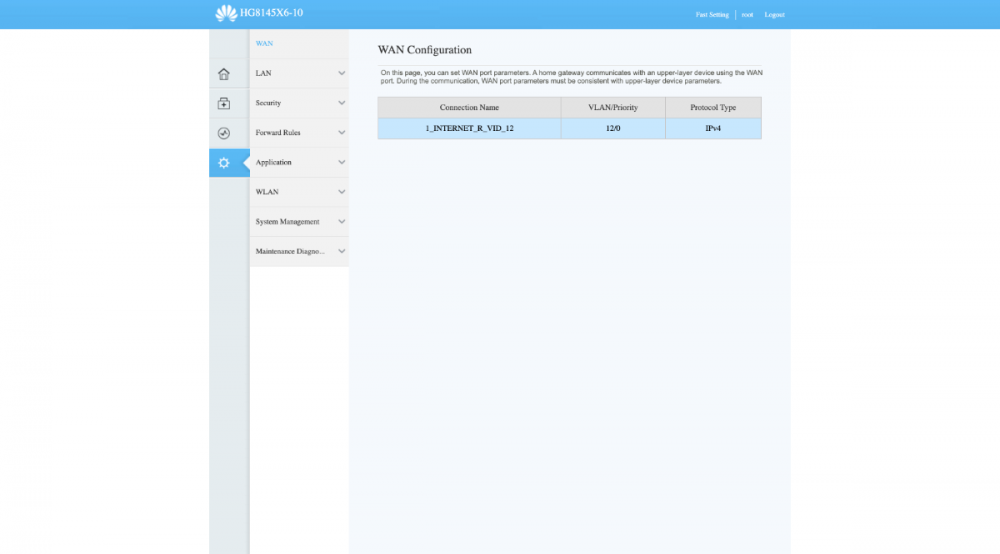Select the 1_INTERNET_R_VID_12 connection row

coord(469,129)
